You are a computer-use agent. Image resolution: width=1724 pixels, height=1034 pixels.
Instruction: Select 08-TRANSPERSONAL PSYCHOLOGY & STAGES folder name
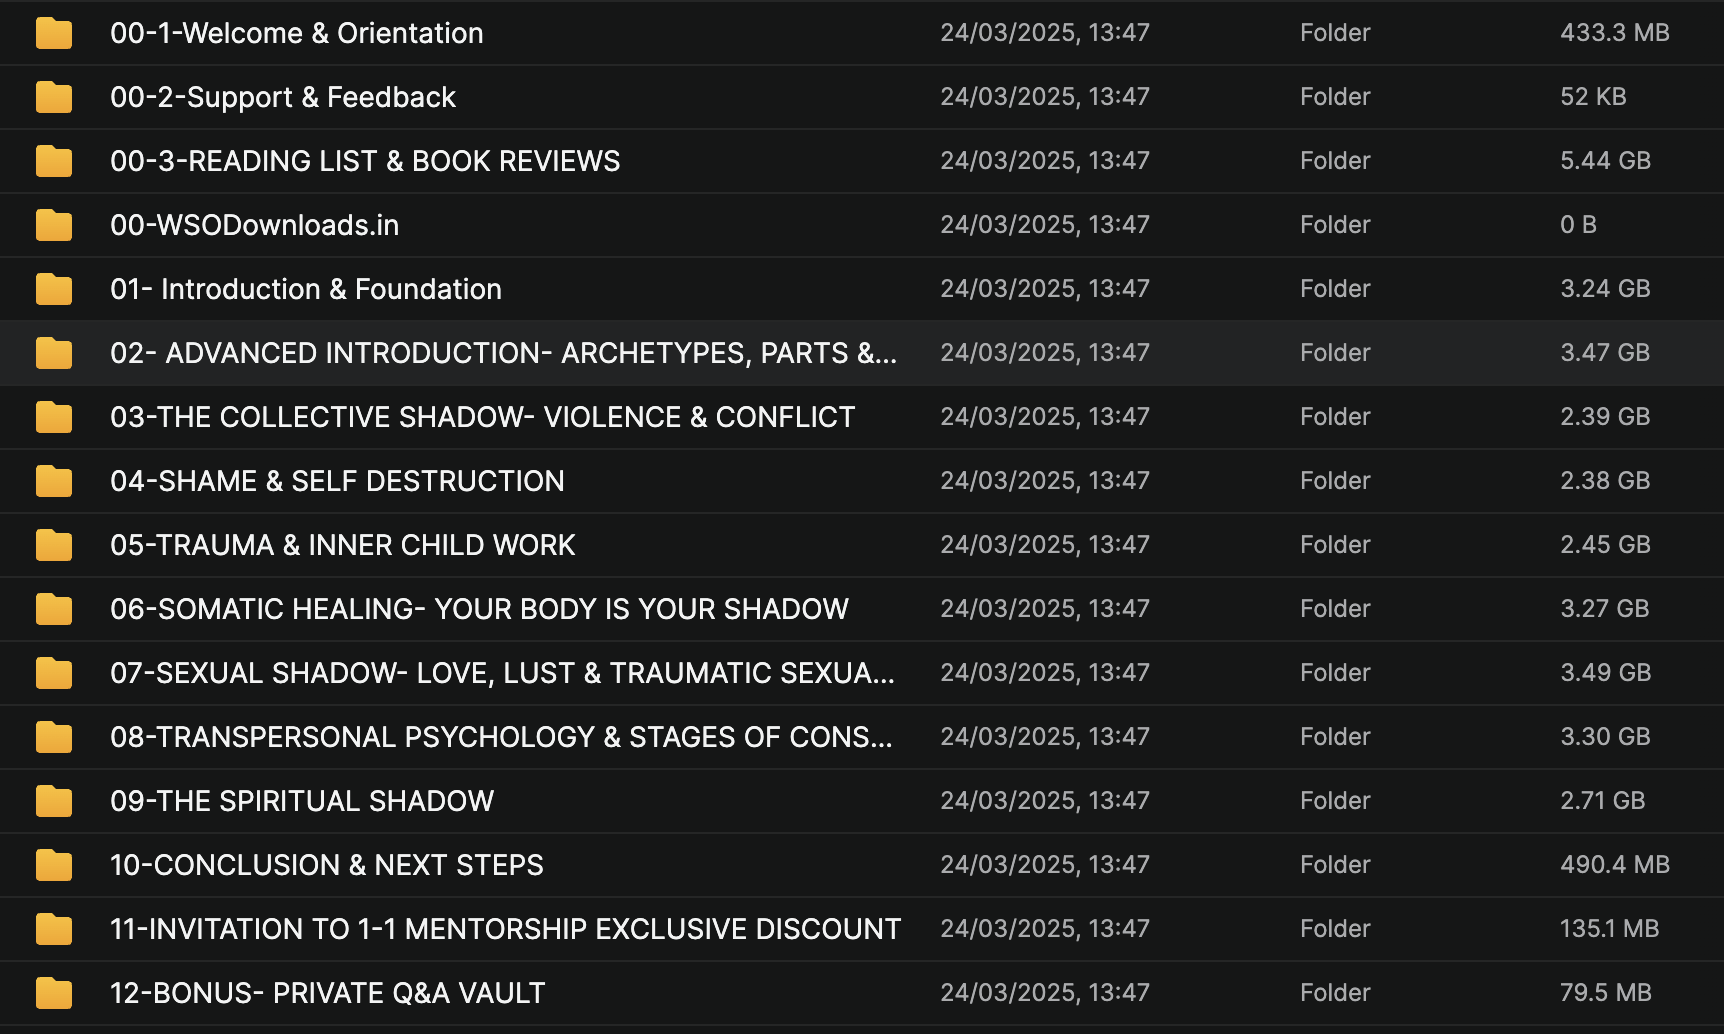[x=501, y=737]
